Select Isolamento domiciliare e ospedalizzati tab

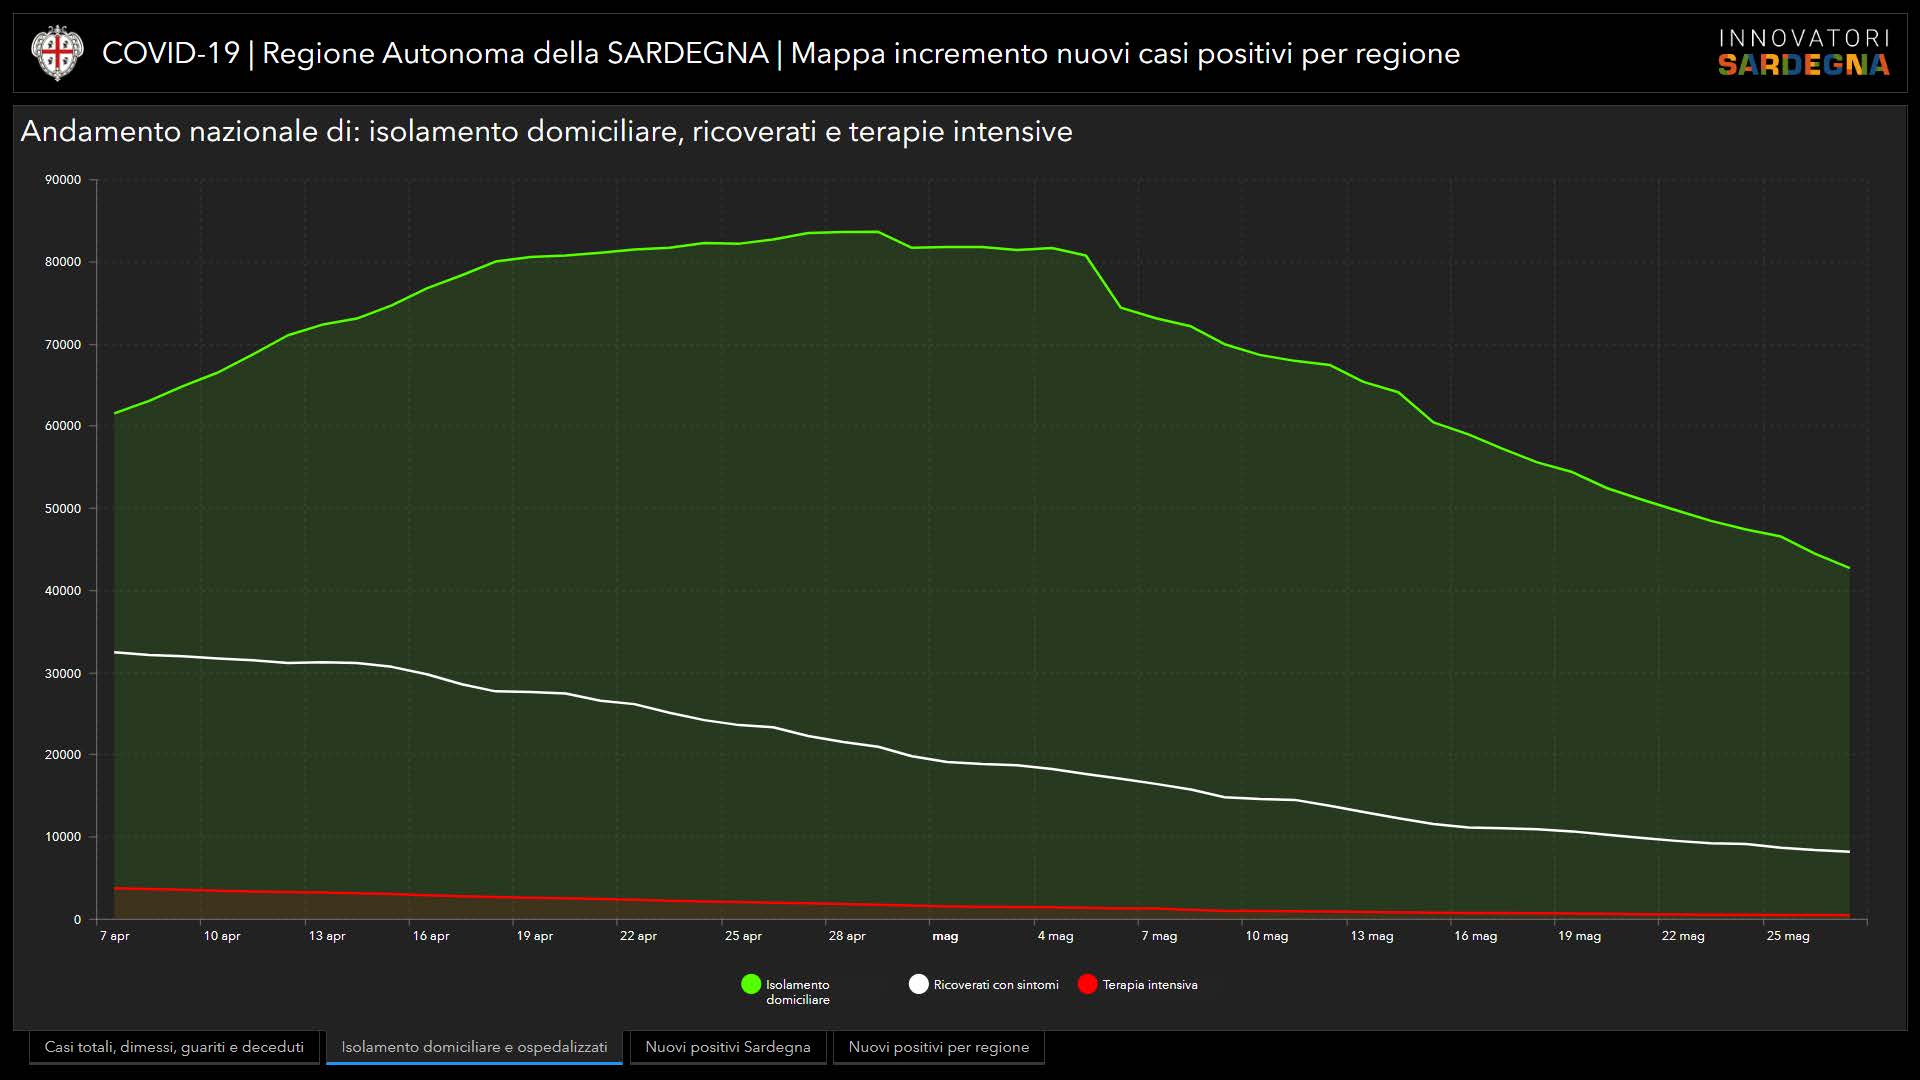pos(474,1047)
